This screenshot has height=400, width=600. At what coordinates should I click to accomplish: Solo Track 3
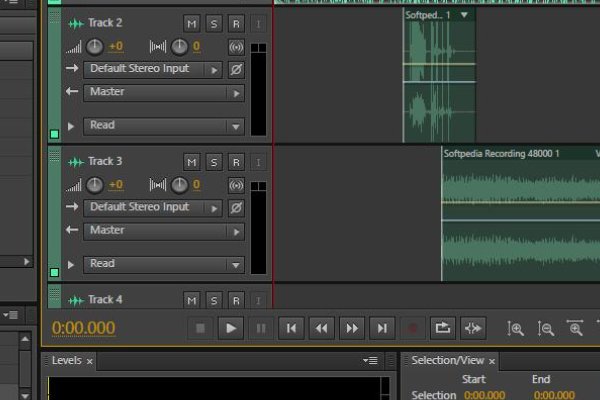[213, 161]
